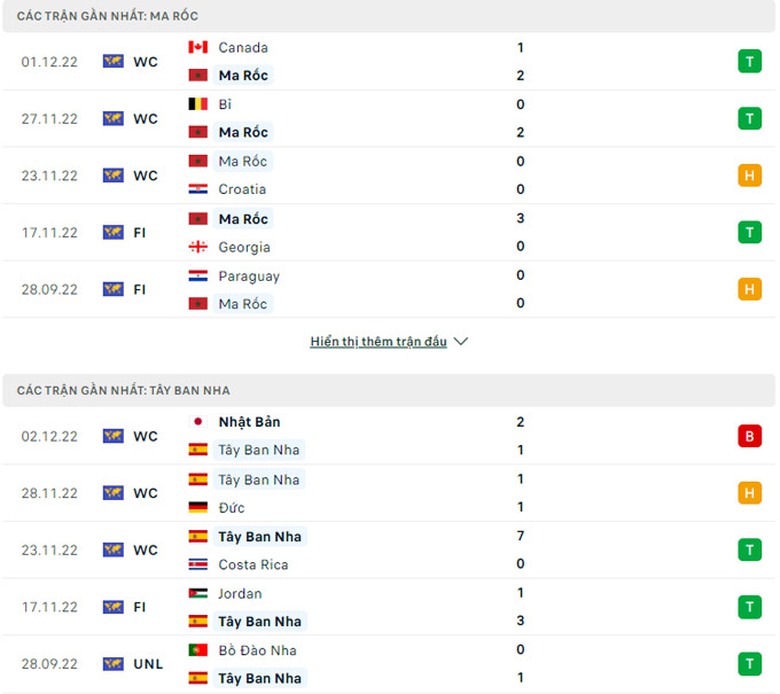Click the 7 score in Costa Rica match
Screen dimensions: 780x694
(520, 536)
